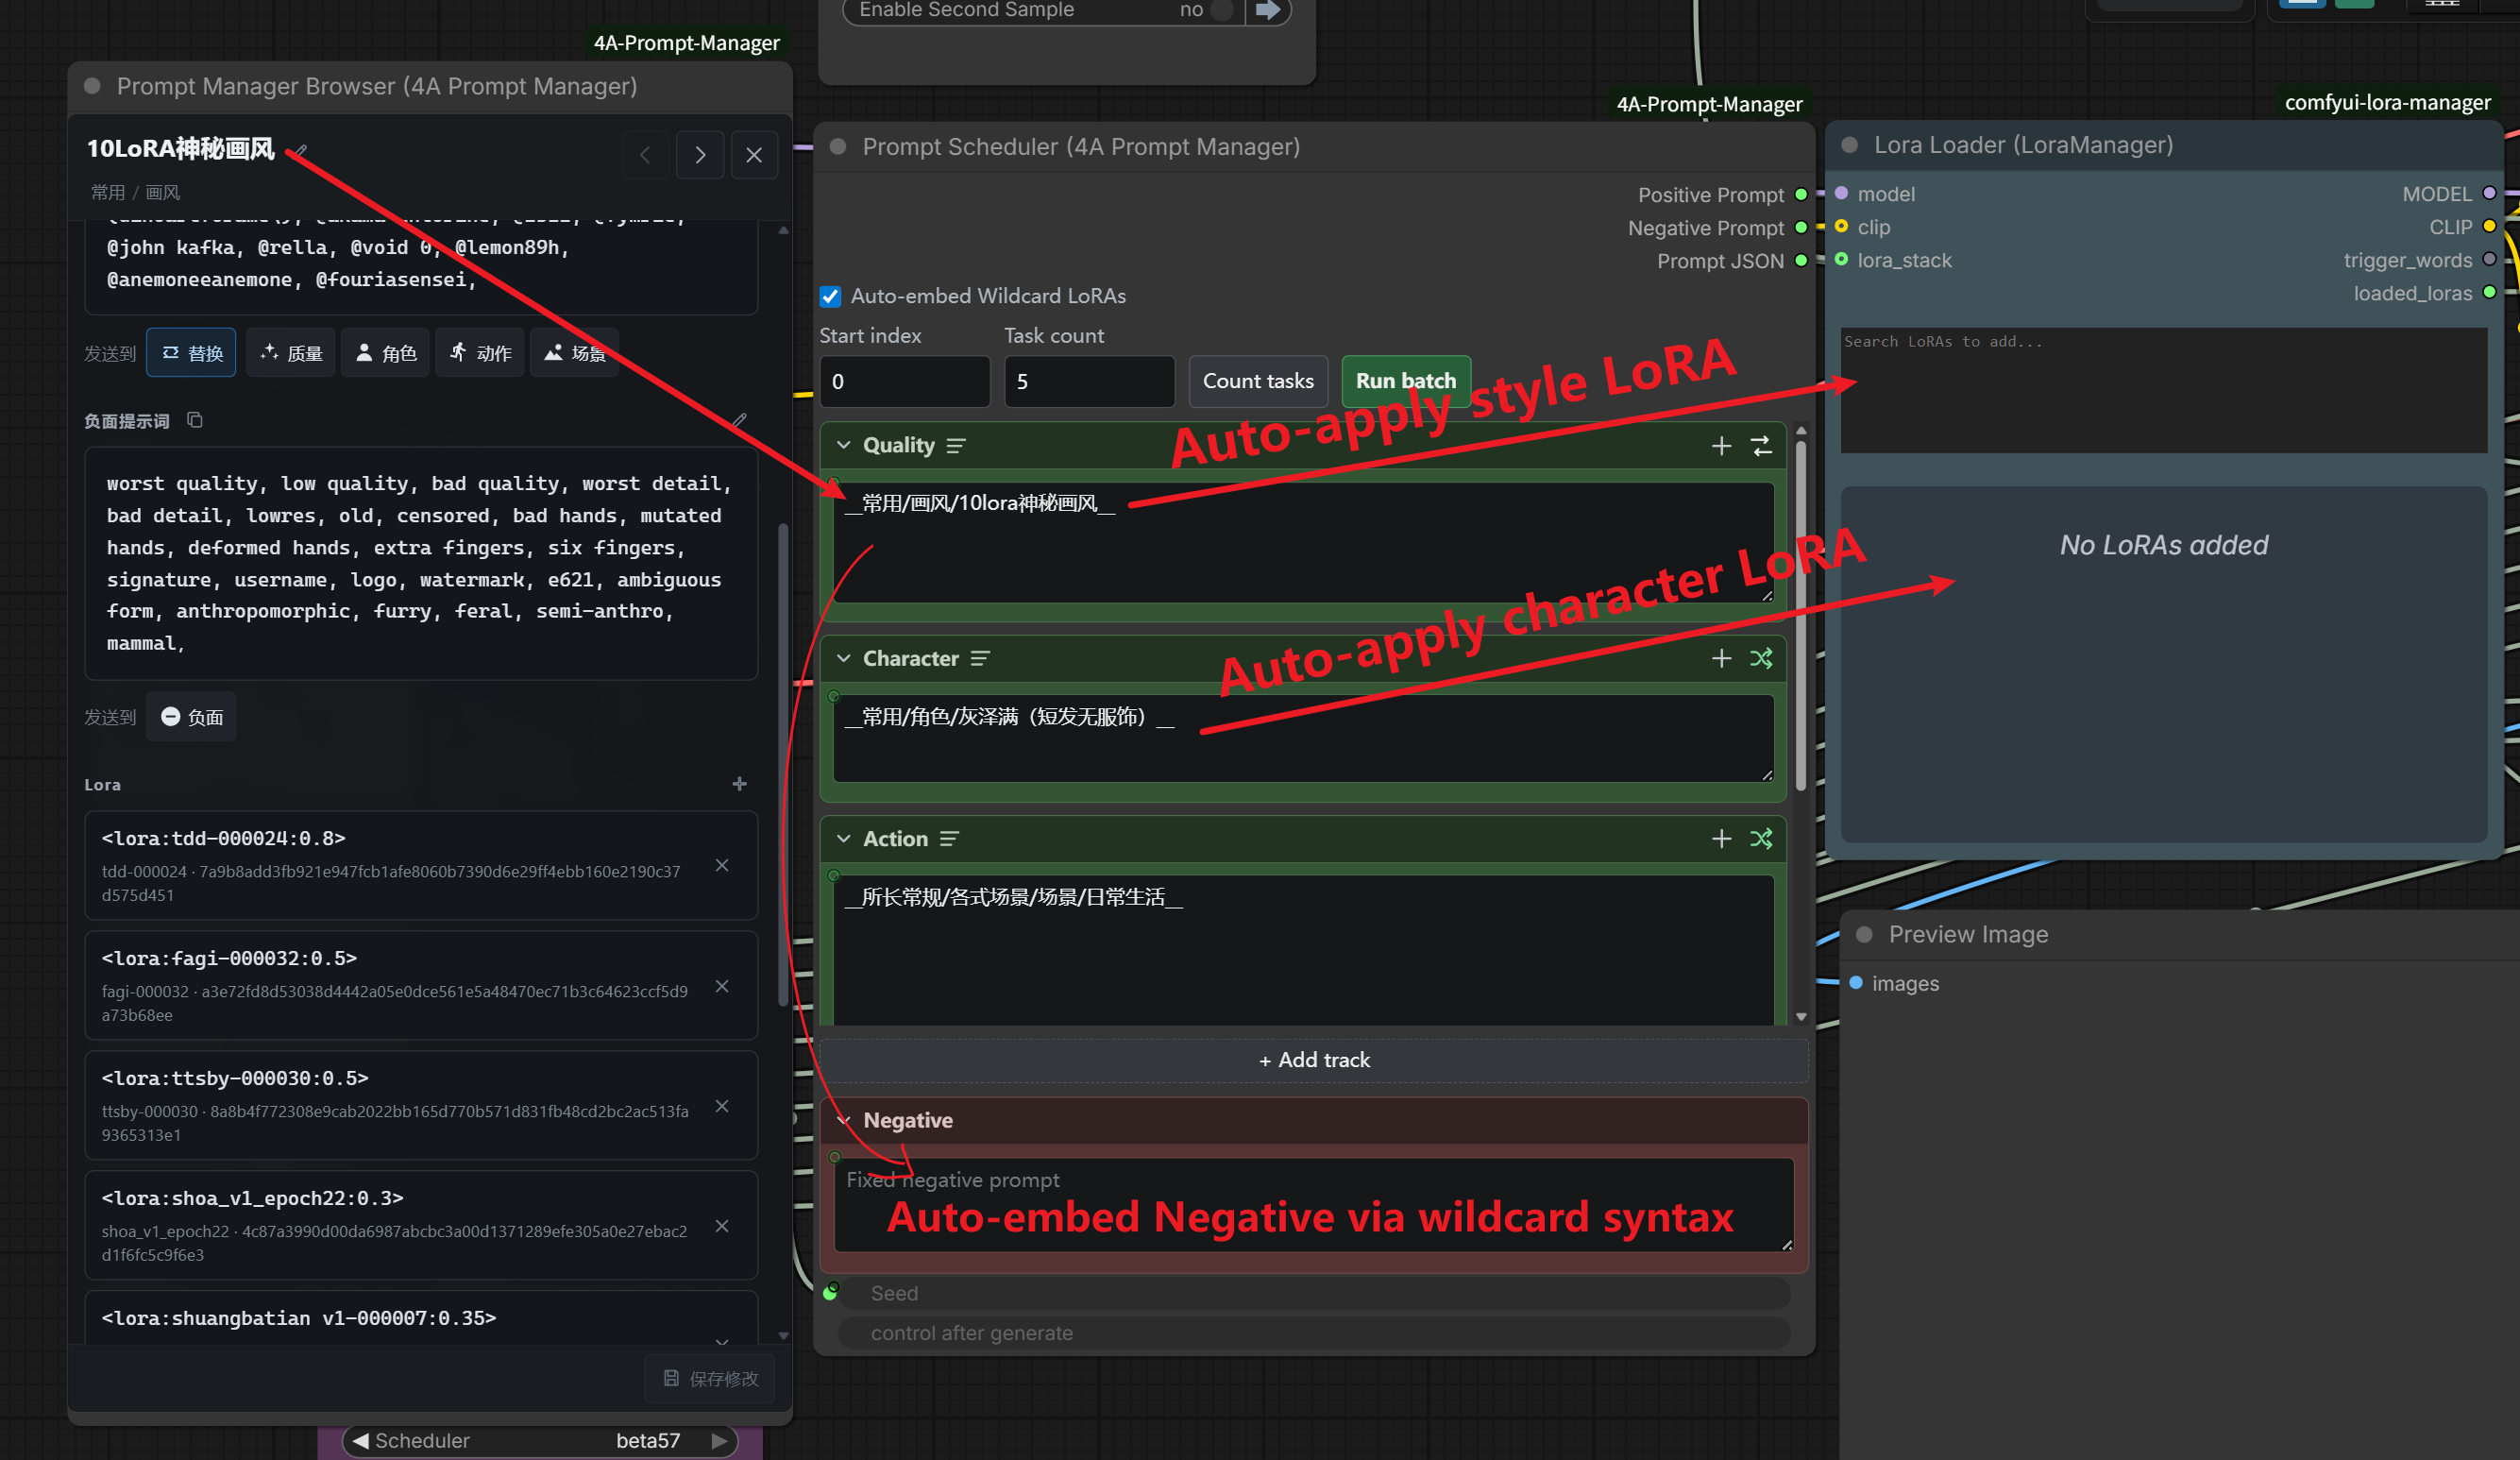Click Negative Prompt output port
2520x1460 pixels.
point(1801,228)
